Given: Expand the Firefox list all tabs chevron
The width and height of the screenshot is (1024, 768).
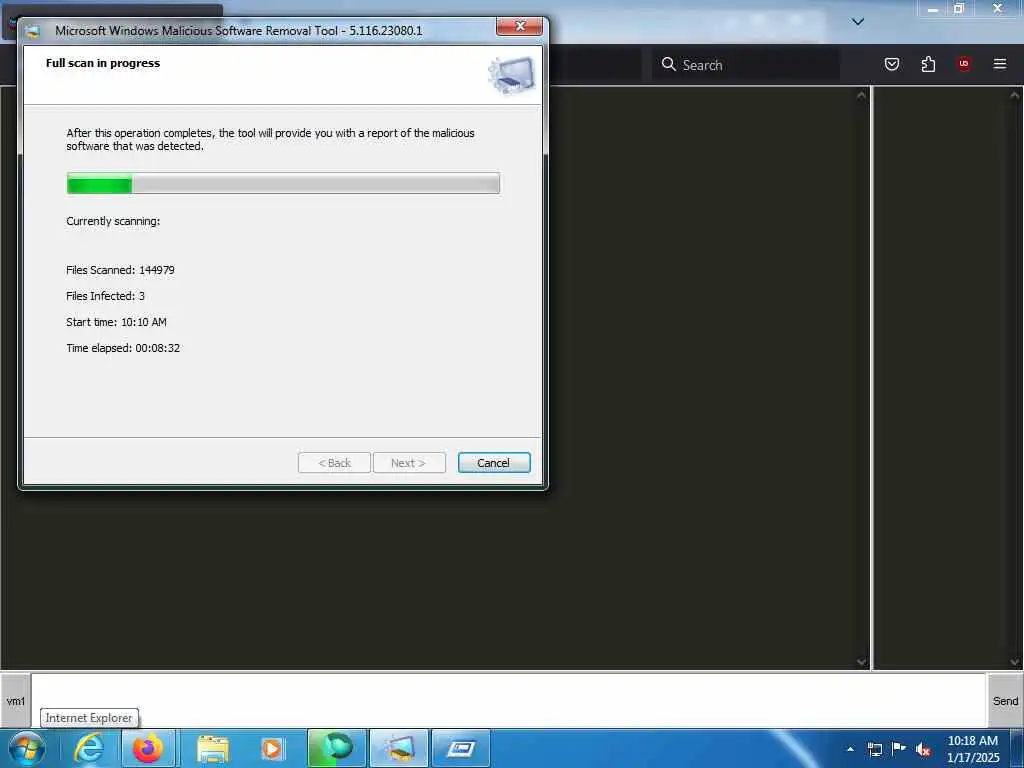Looking at the screenshot, I should click(858, 22).
